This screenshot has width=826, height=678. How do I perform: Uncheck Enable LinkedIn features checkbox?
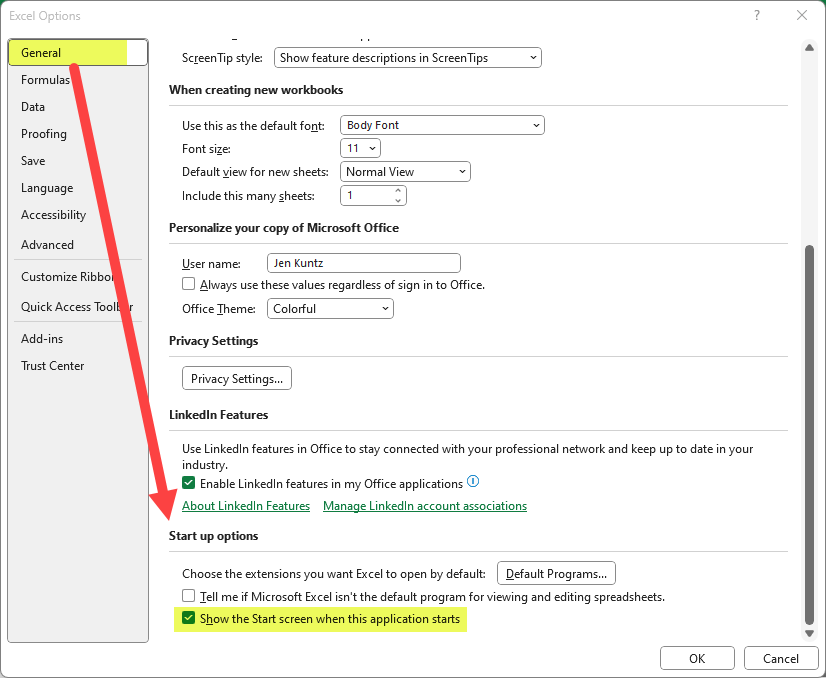pos(189,483)
